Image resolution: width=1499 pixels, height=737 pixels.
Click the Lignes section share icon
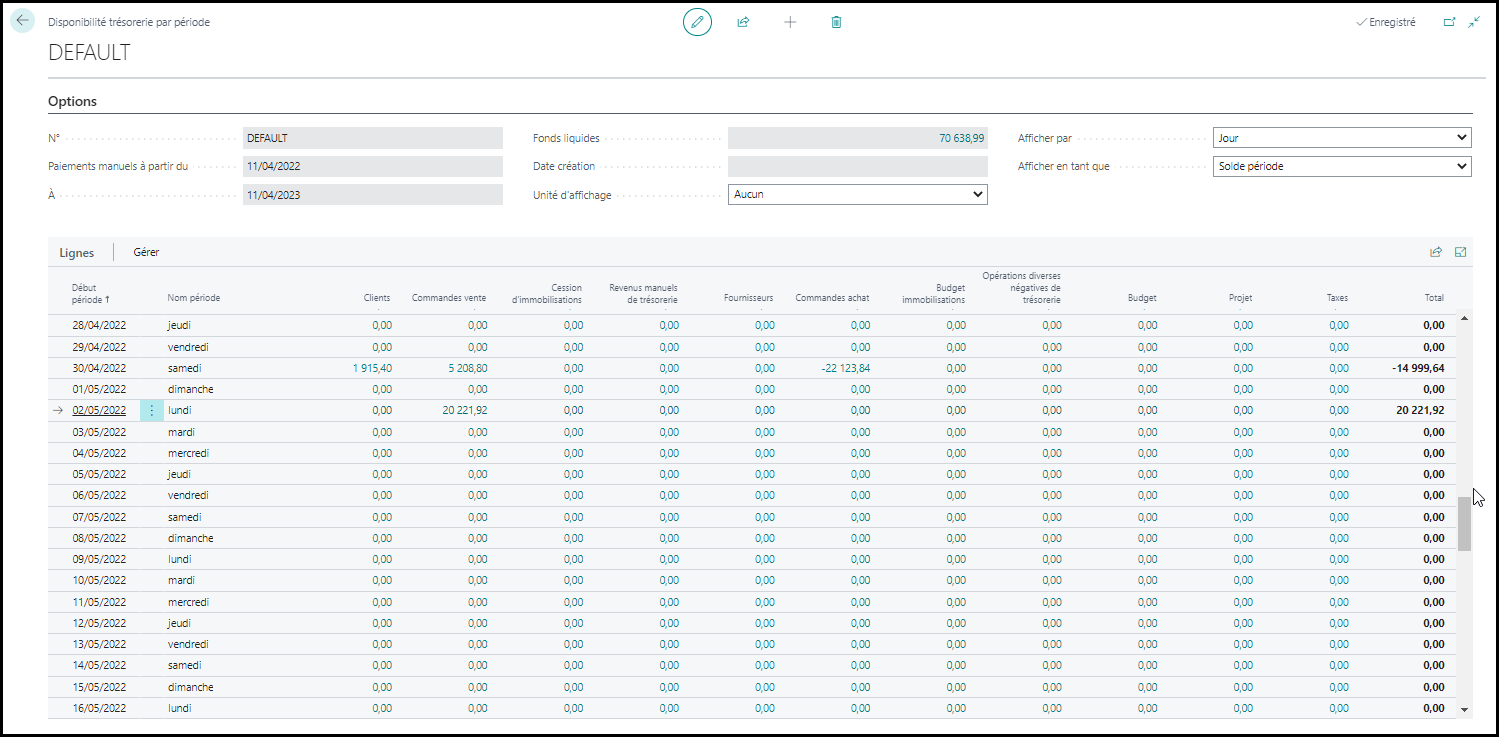(1436, 253)
